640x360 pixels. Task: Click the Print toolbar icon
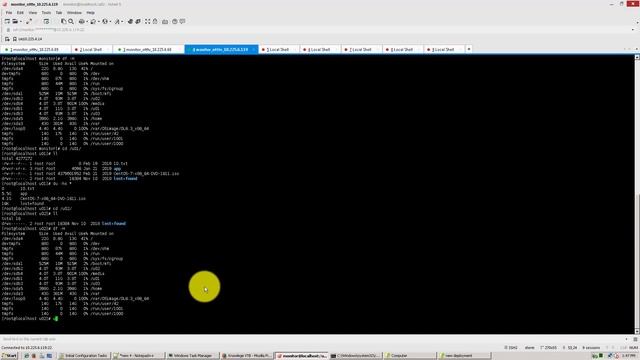click(82, 21)
